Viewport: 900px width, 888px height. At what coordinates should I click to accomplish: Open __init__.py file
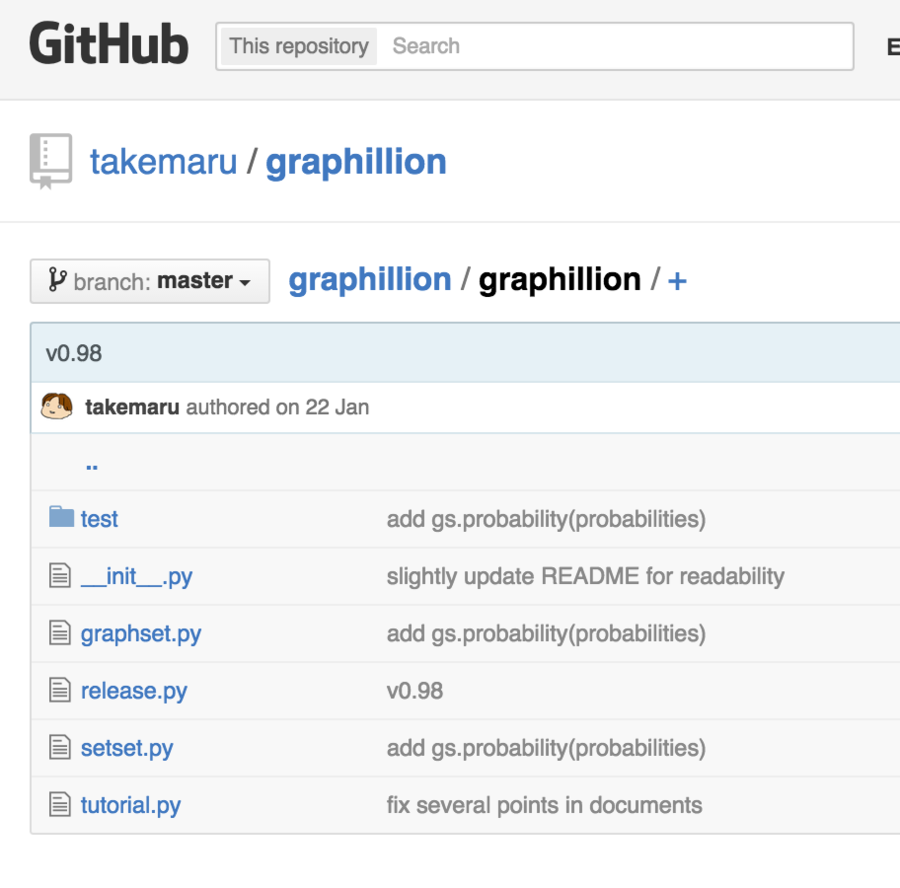tap(137, 576)
